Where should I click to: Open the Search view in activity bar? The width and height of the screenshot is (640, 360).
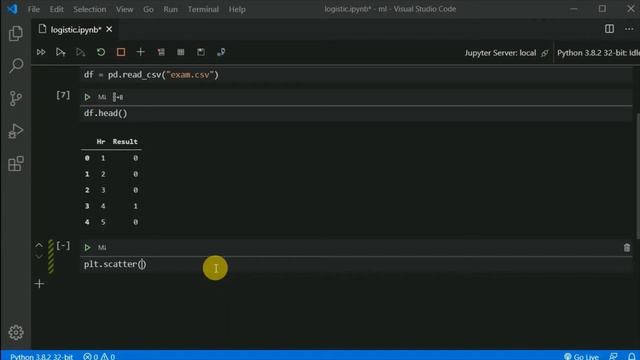(x=16, y=65)
